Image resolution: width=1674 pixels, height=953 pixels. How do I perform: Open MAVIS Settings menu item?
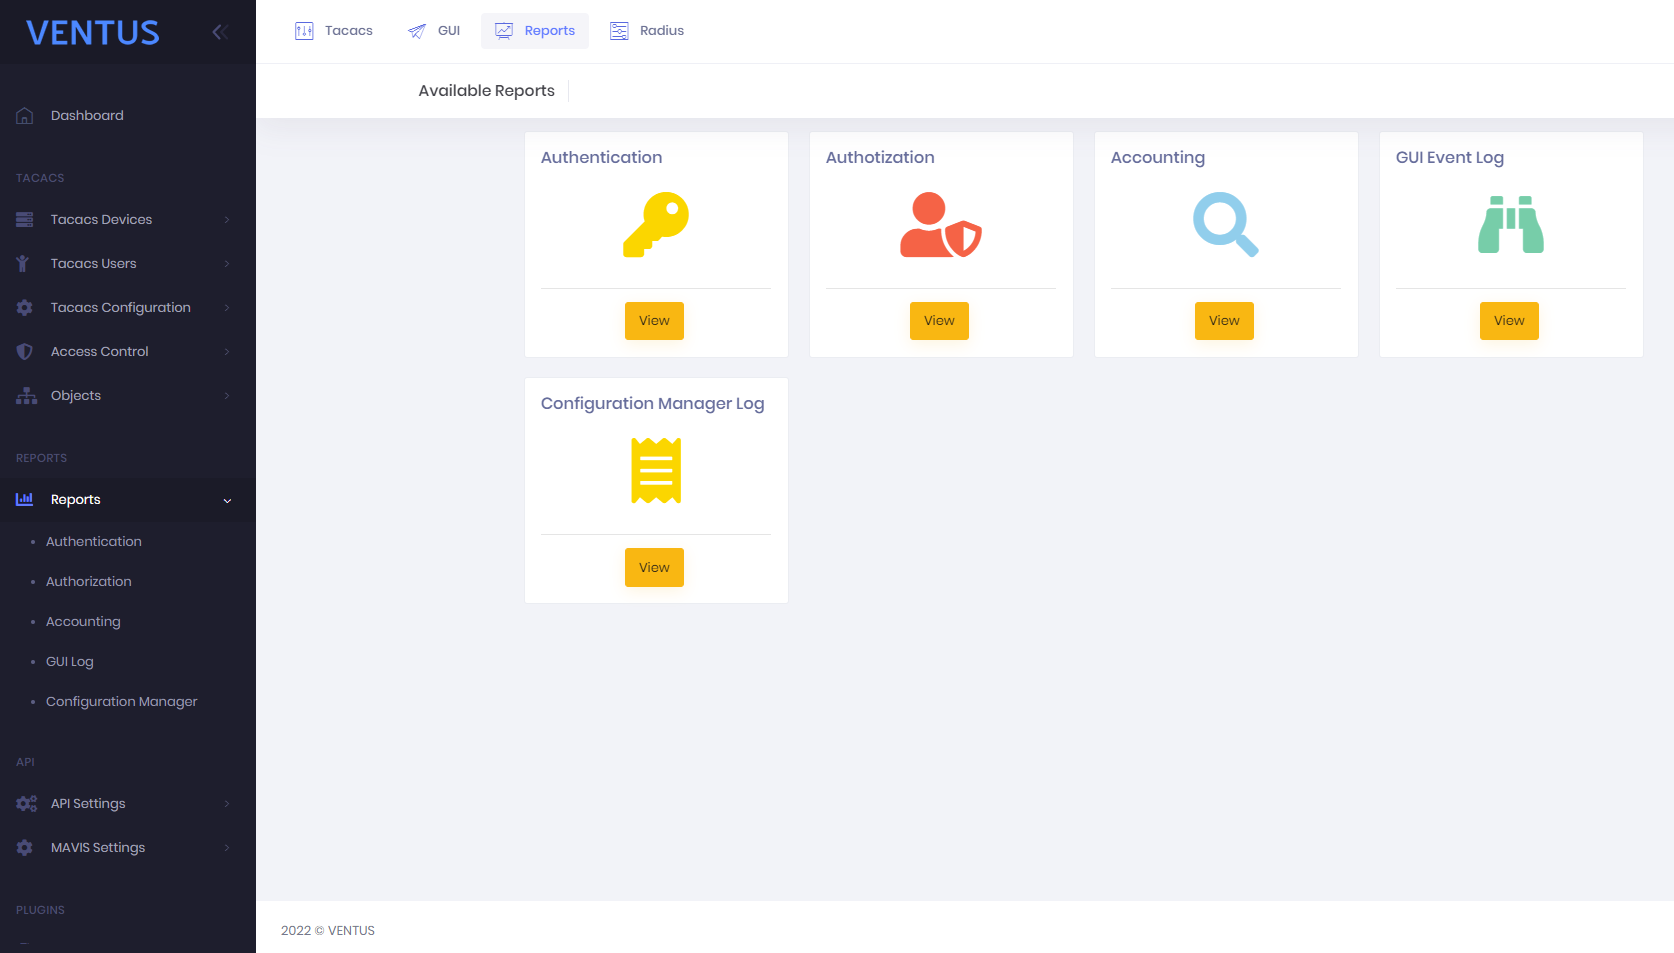[128, 848]
